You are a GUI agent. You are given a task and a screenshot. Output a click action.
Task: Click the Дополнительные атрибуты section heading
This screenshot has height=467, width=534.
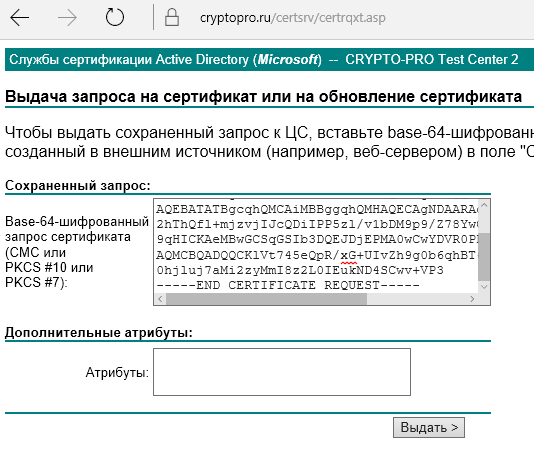point(99,332)
